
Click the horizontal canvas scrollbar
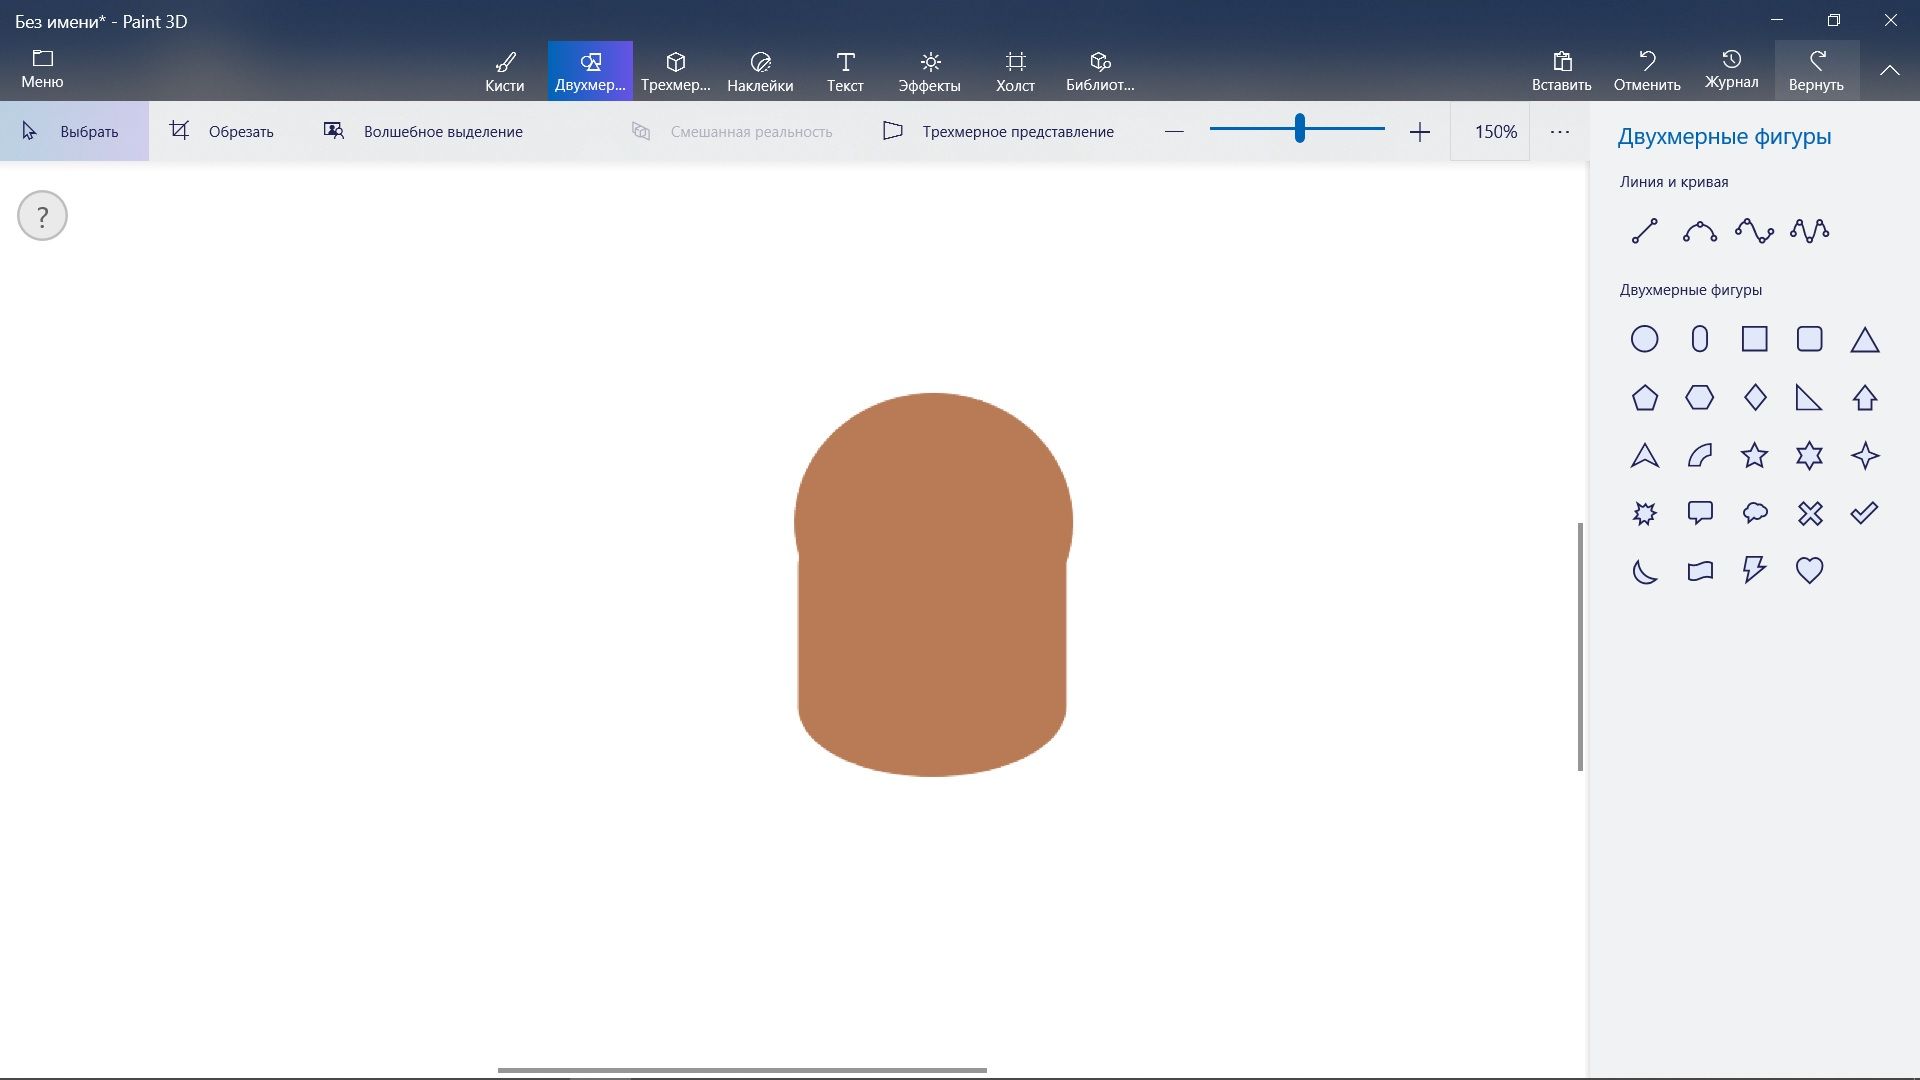tap(742, 1070)
